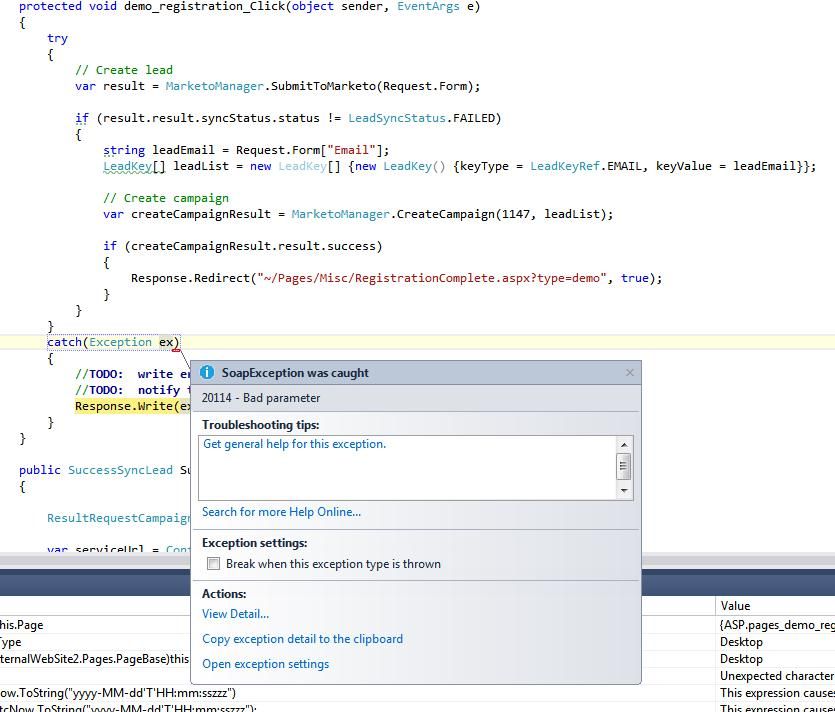This screenshot has height=712, width=835.
Task: Open View Detail for the exception
Action: 235,614
